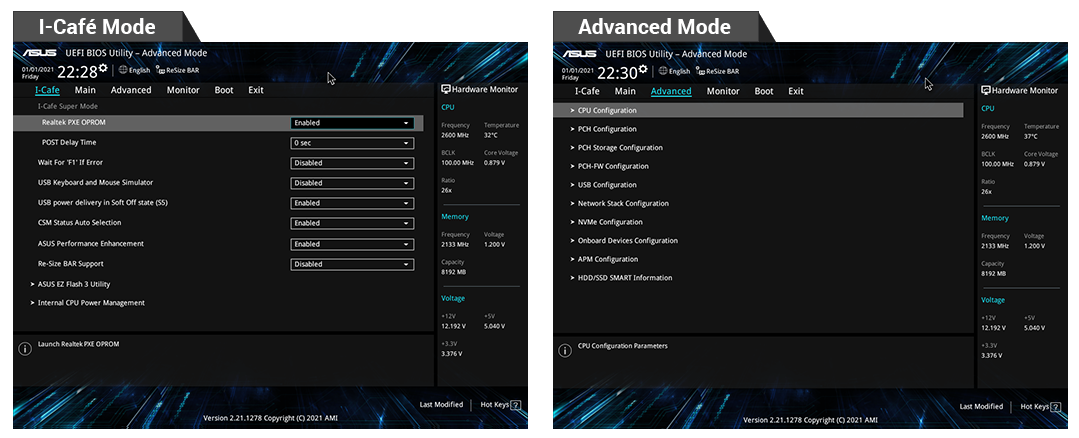Click the info icon beside CPU Configuration Parameters
Screen dimensions: 1079x438
(565, 349)
